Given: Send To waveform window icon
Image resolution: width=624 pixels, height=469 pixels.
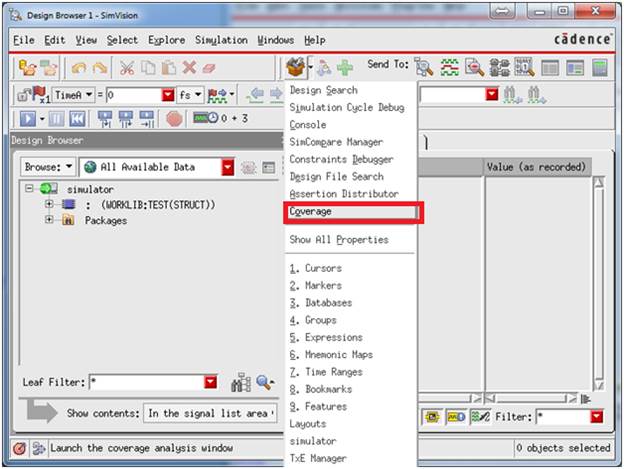Looking at the screenshot, I should pos(449,68).
